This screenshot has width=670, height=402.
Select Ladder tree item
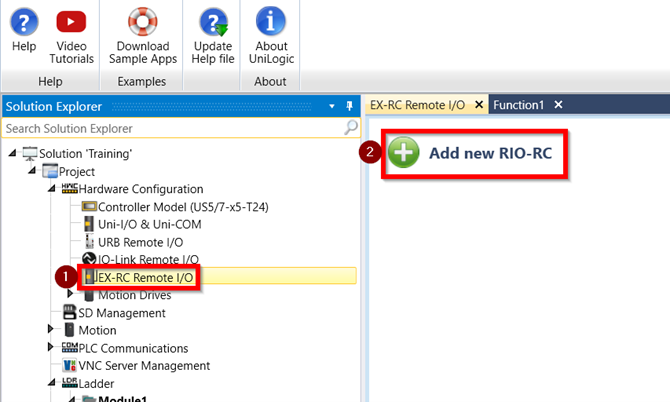pyautogui.click(x=96, y=384)
